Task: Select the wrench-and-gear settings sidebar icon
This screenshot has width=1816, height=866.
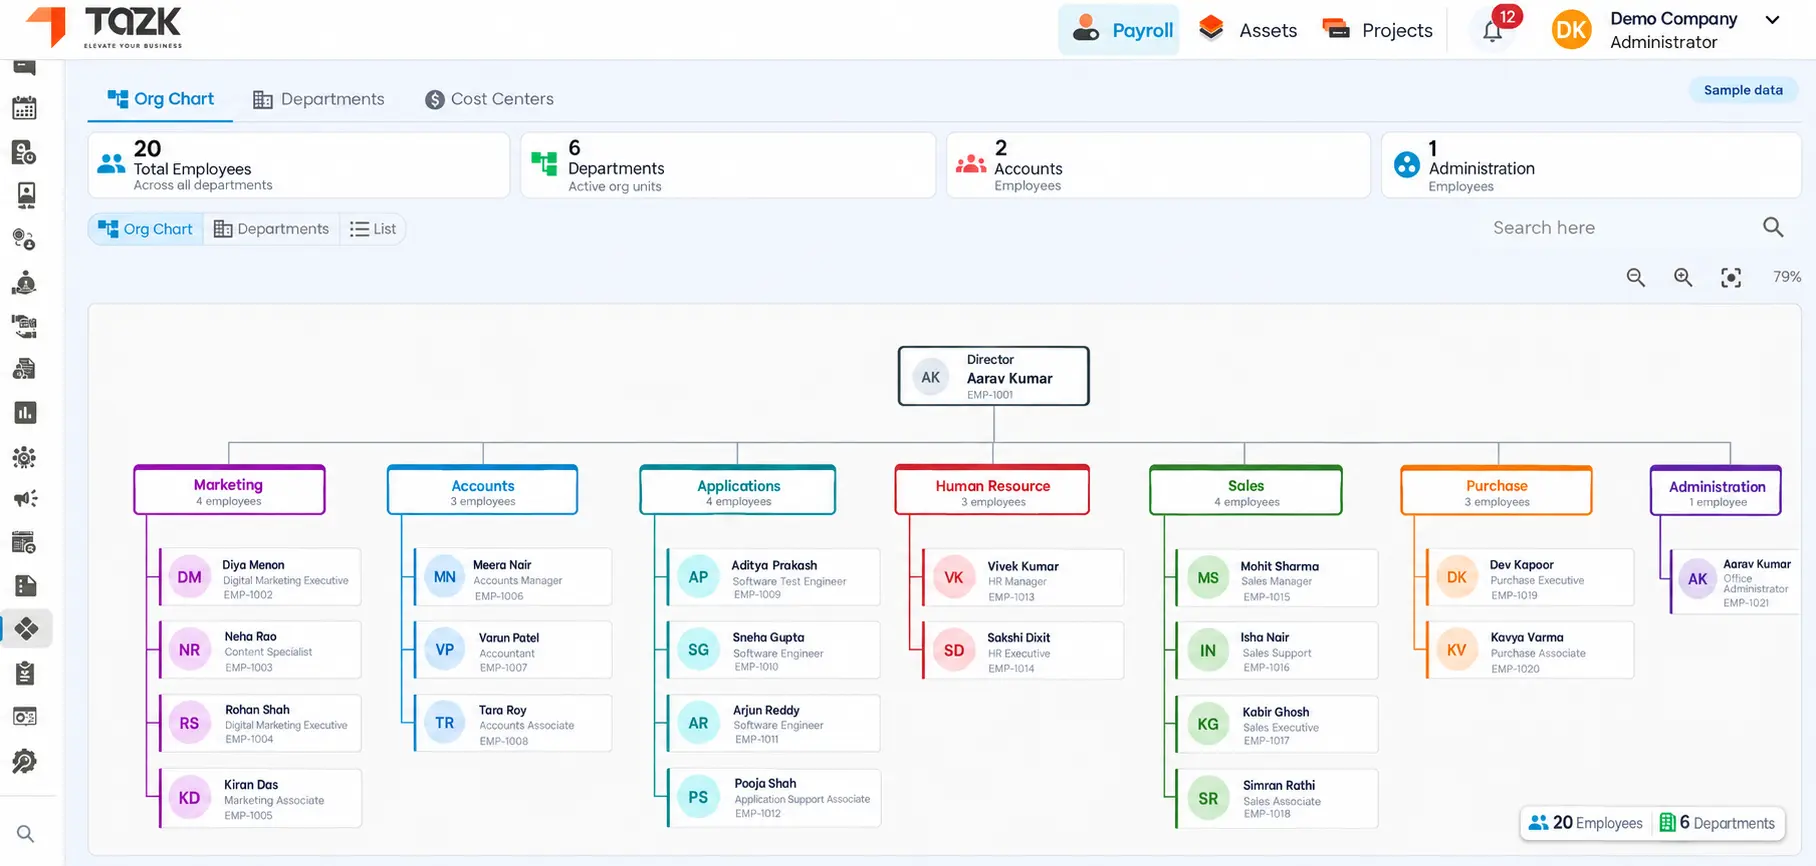Action: point(25,761)
